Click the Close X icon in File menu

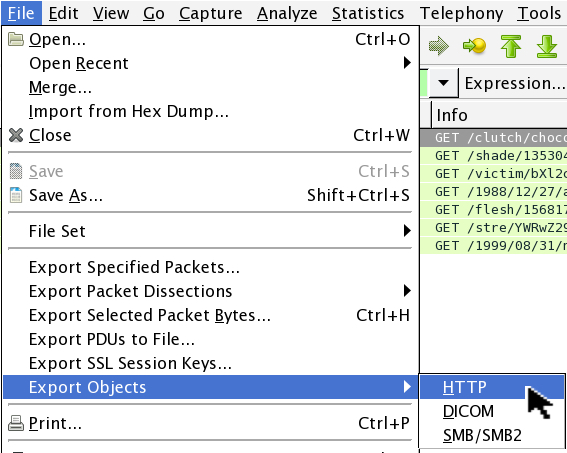click(16, 135)
